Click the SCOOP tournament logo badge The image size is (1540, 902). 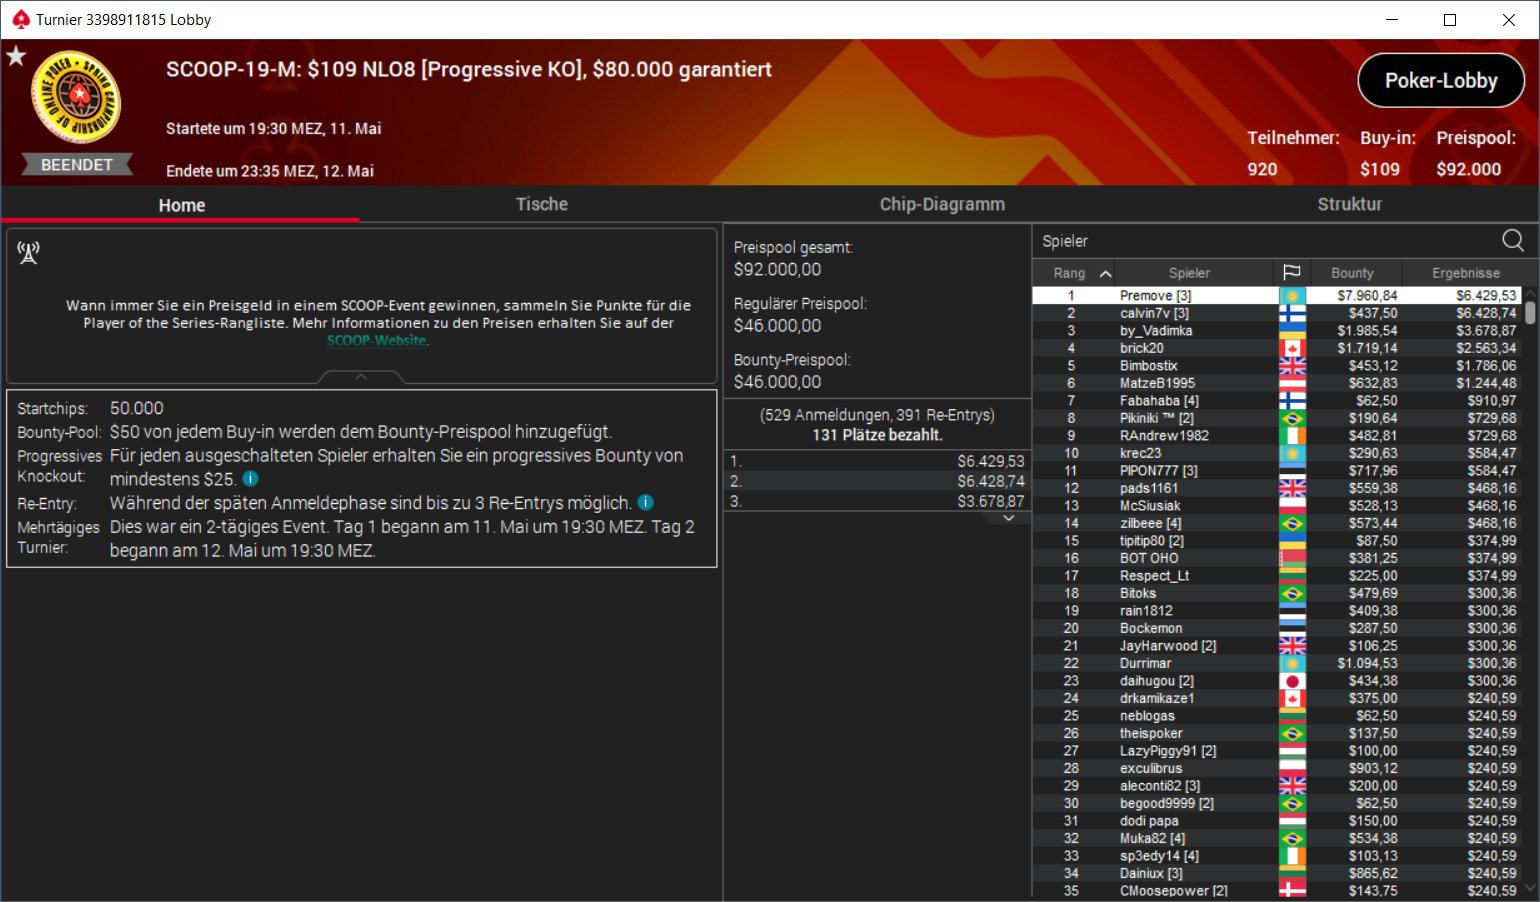coord(77,97)
